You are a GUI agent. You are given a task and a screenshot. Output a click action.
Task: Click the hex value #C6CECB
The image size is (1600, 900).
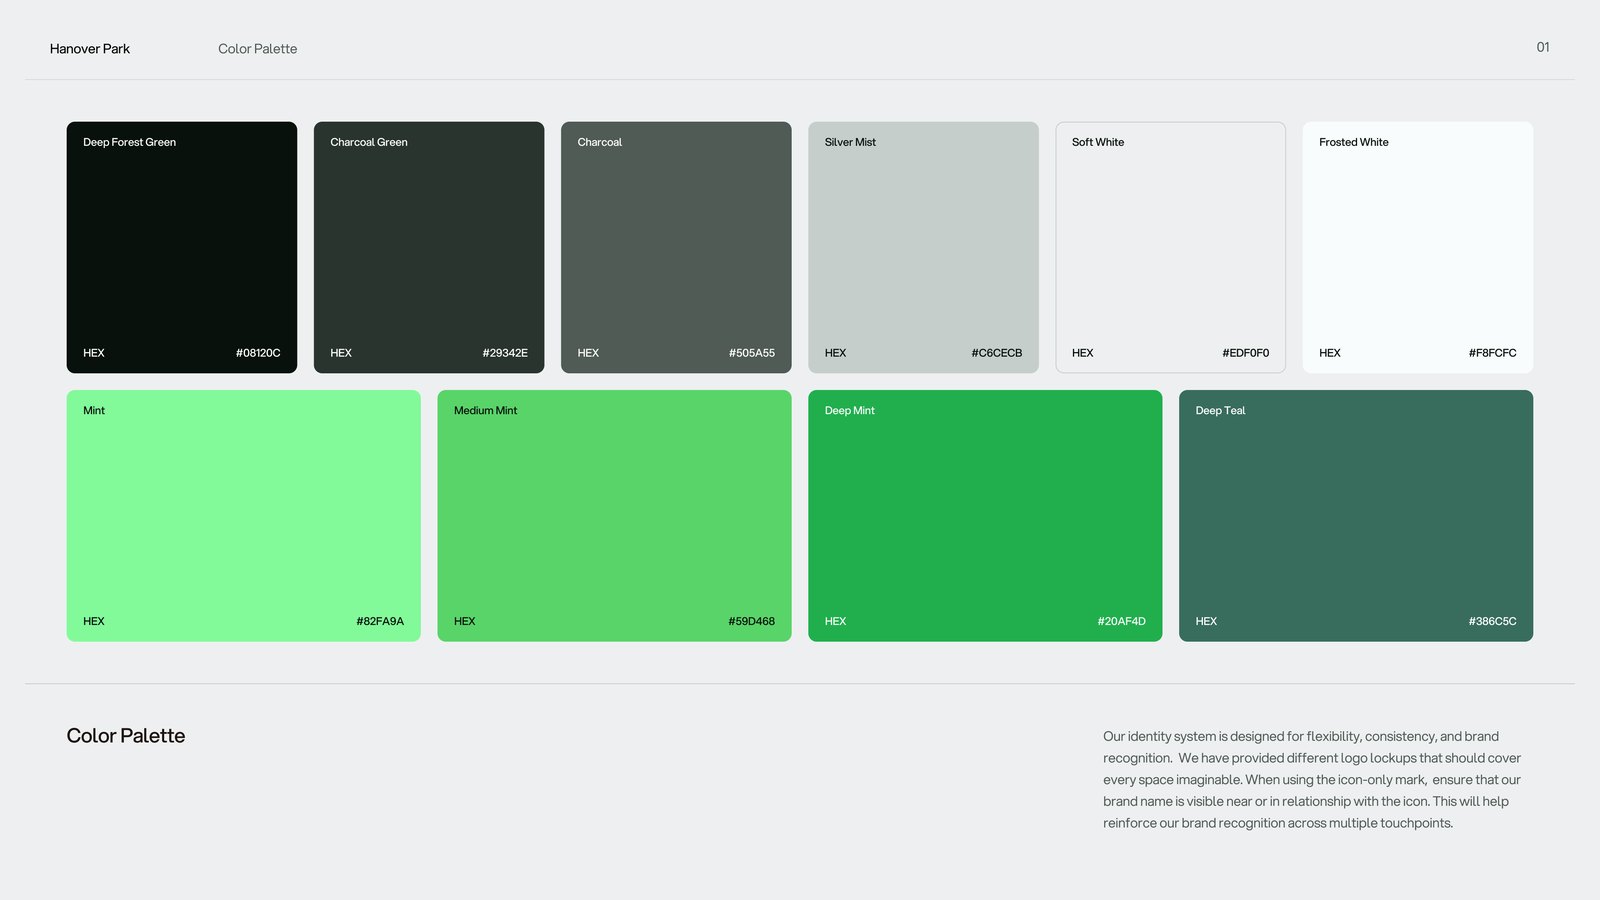(997, 353)
